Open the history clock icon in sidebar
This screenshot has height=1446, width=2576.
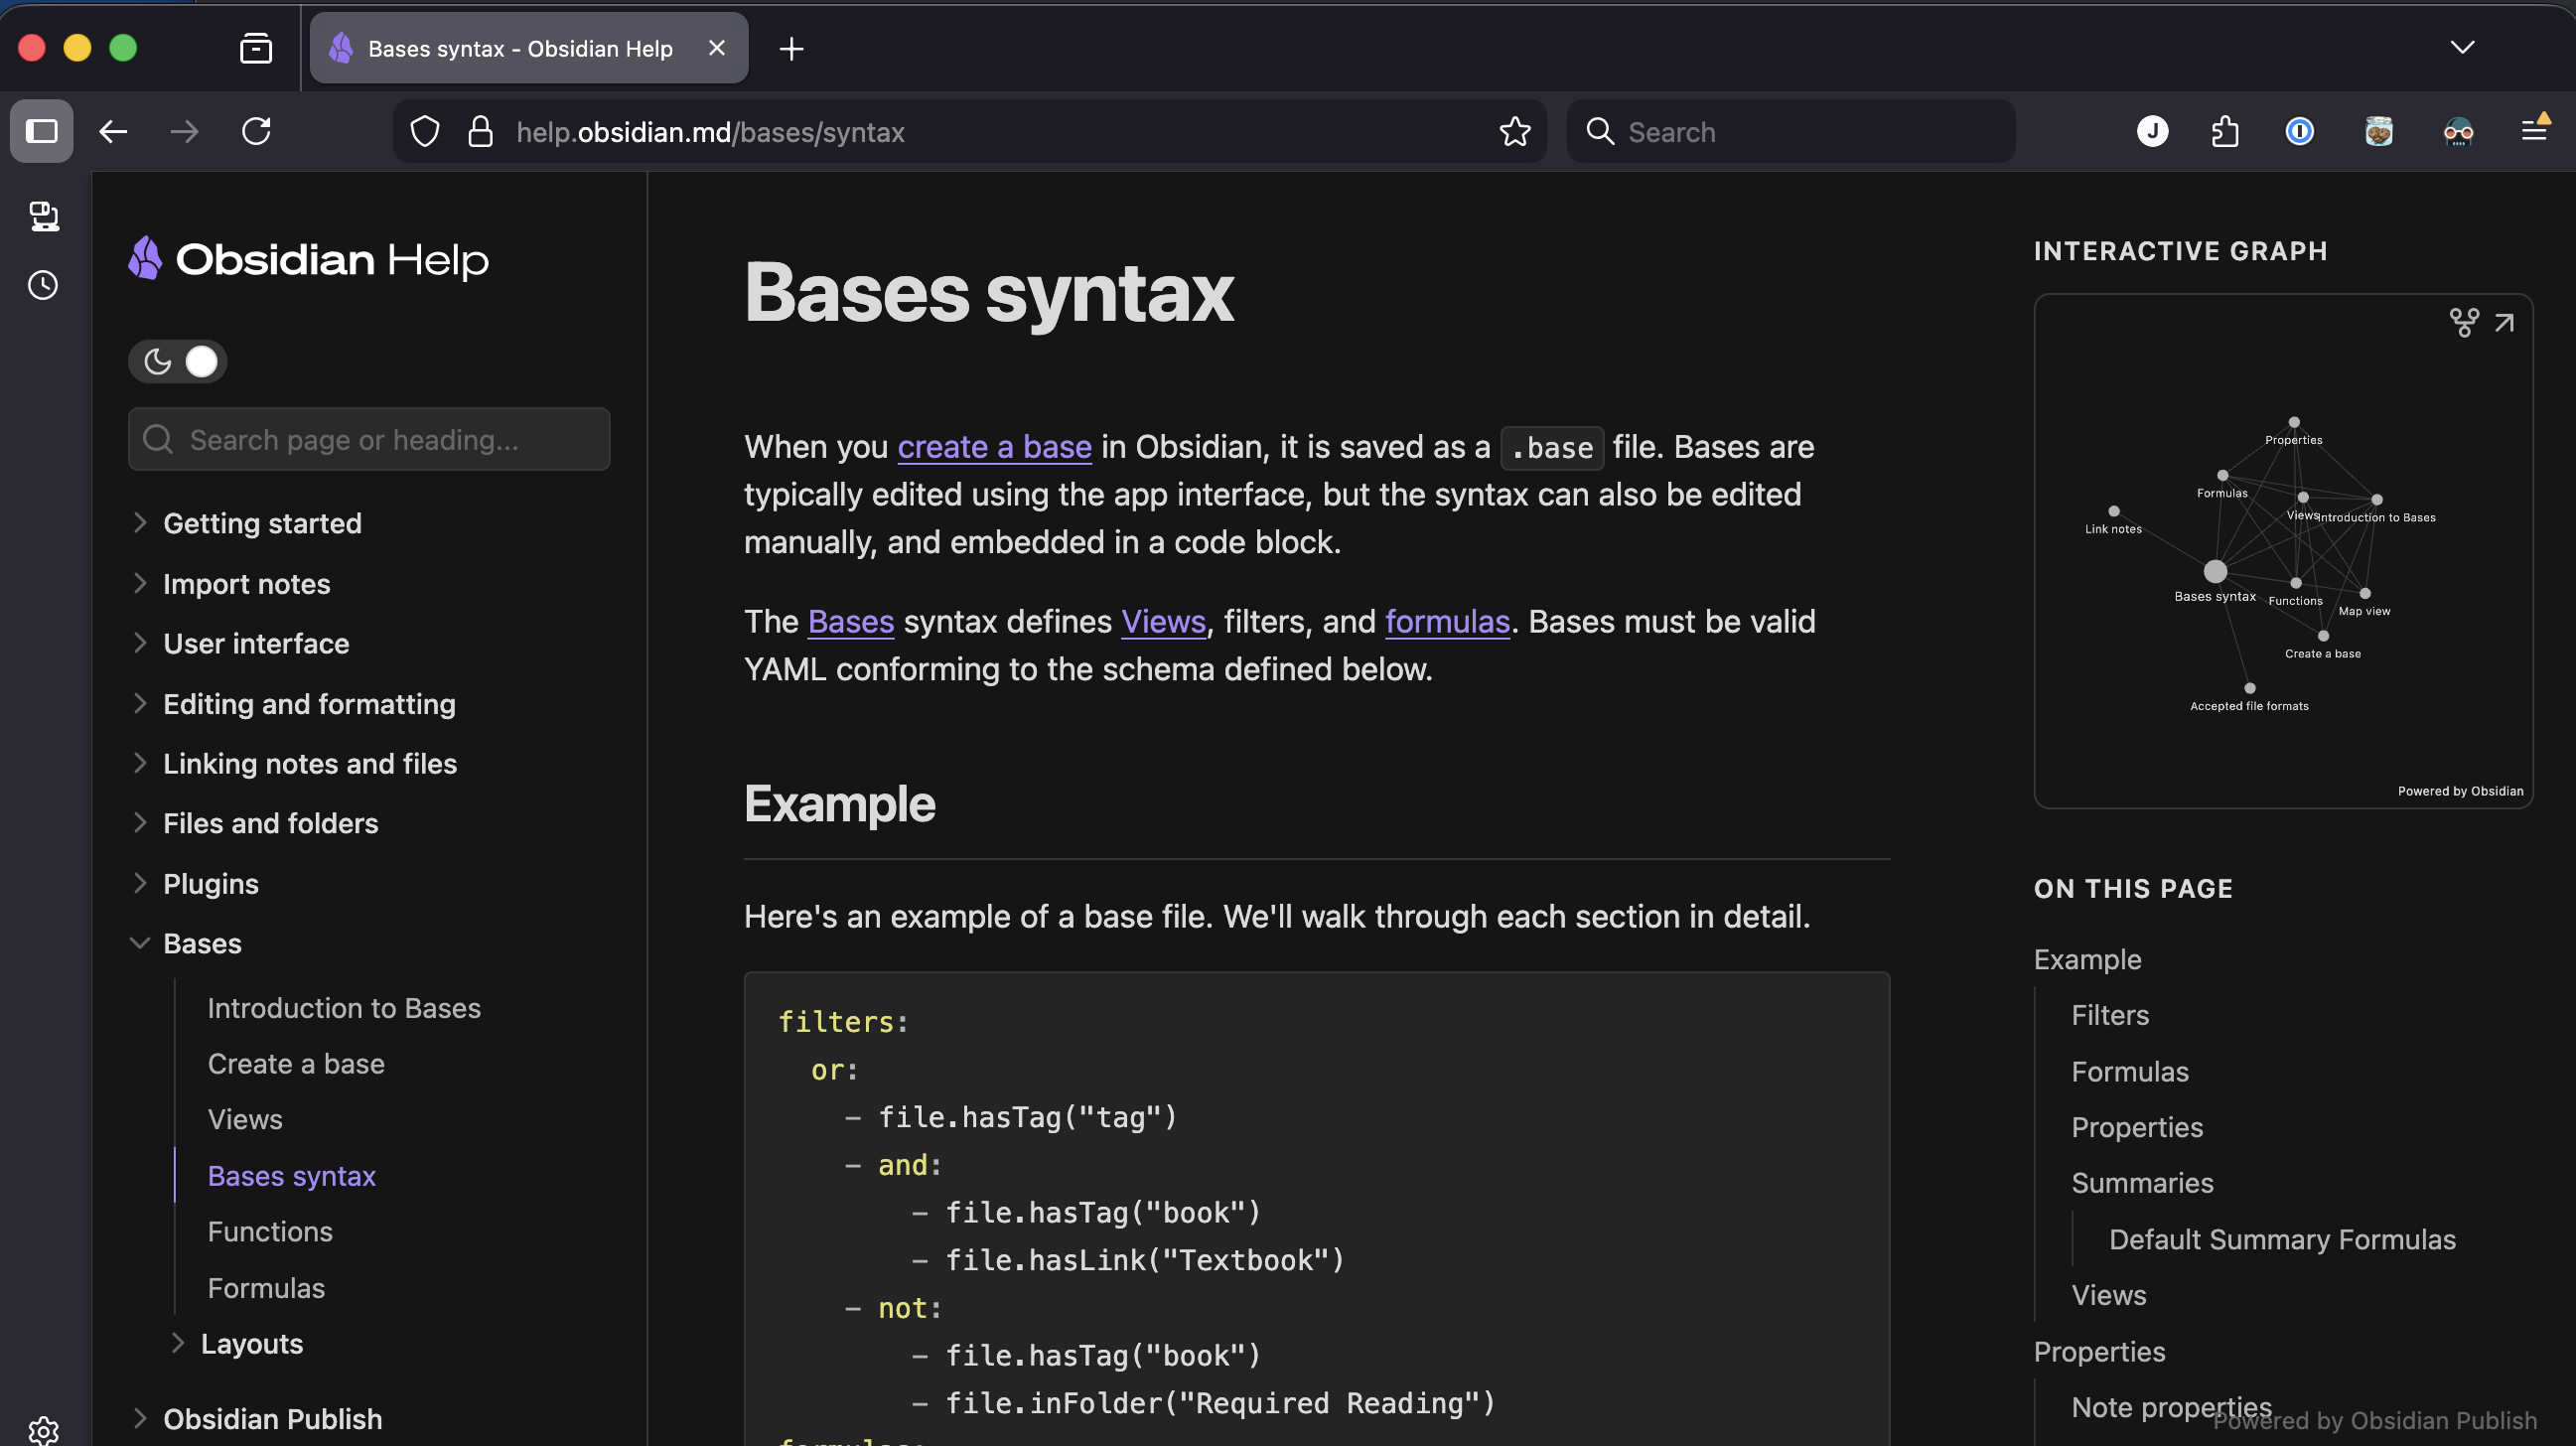point(43,286)
